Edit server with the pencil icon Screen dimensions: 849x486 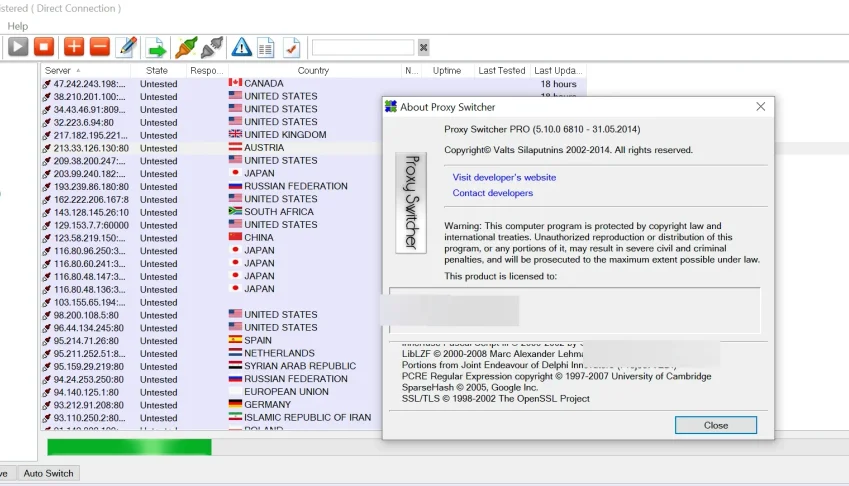pyautogui.click(x=127, y=47)
